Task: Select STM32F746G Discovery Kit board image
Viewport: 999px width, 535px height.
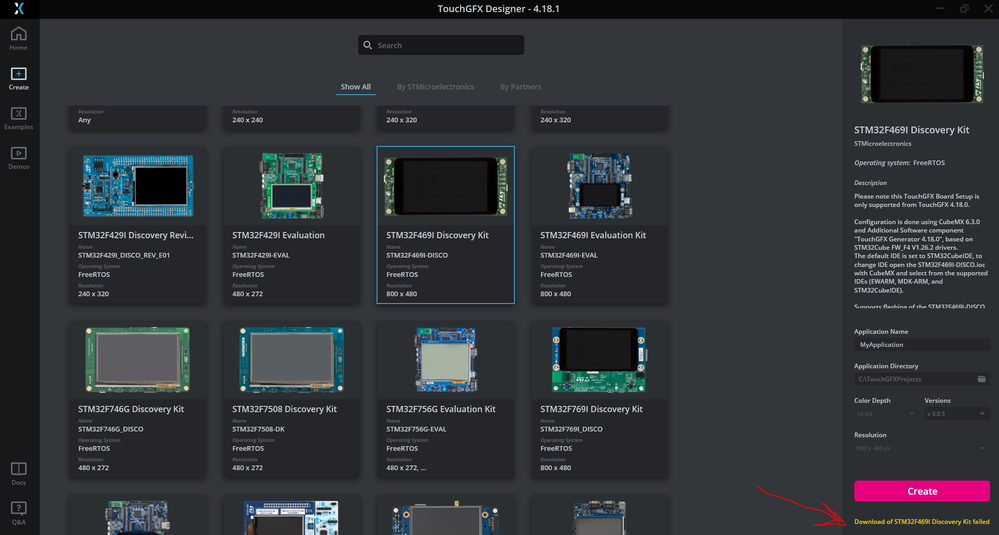Action: [138, 360]
